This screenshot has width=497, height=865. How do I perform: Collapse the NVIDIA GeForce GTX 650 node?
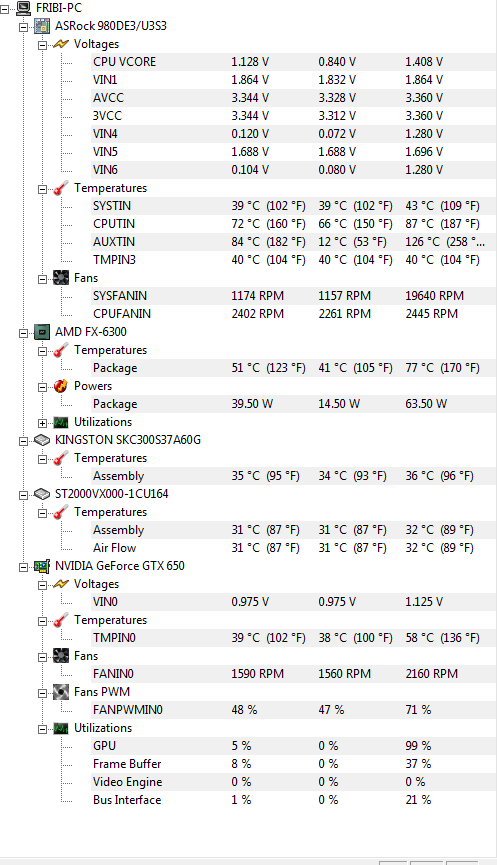[23, 567]
